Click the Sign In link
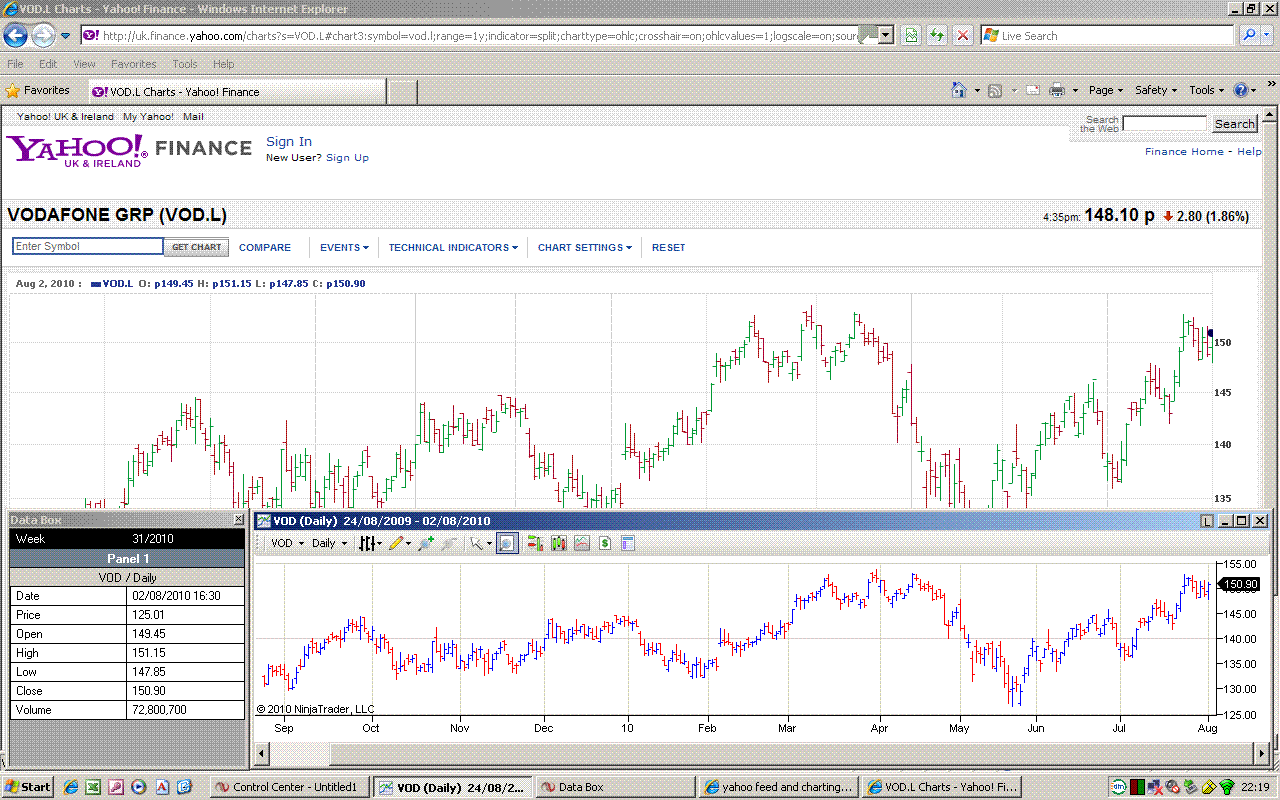 (288, 141)
